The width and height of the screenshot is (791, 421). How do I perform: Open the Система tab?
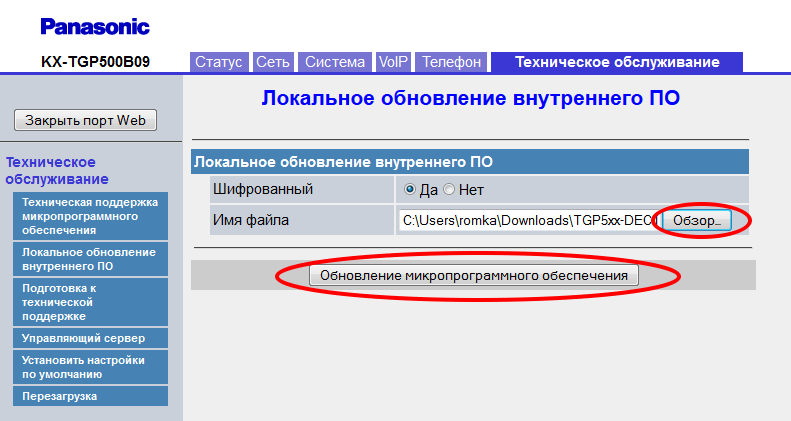[335, 62]
